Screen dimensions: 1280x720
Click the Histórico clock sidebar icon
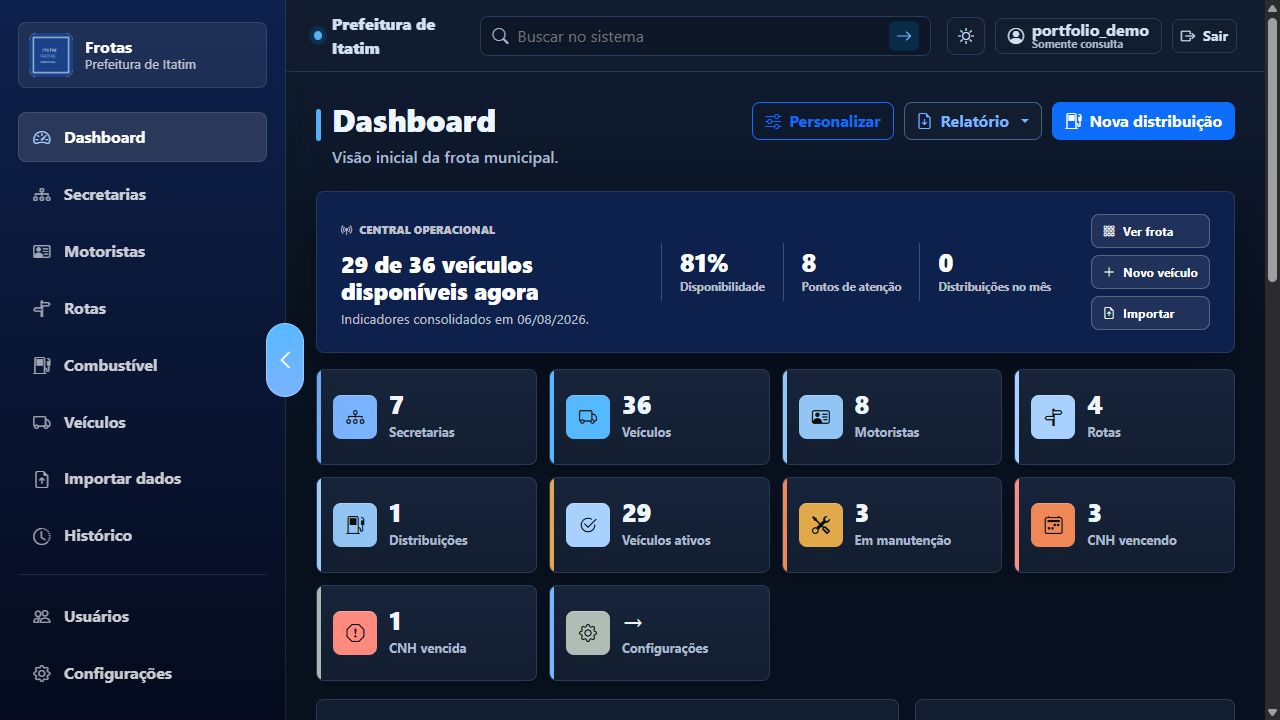click(x=42, y=536)
